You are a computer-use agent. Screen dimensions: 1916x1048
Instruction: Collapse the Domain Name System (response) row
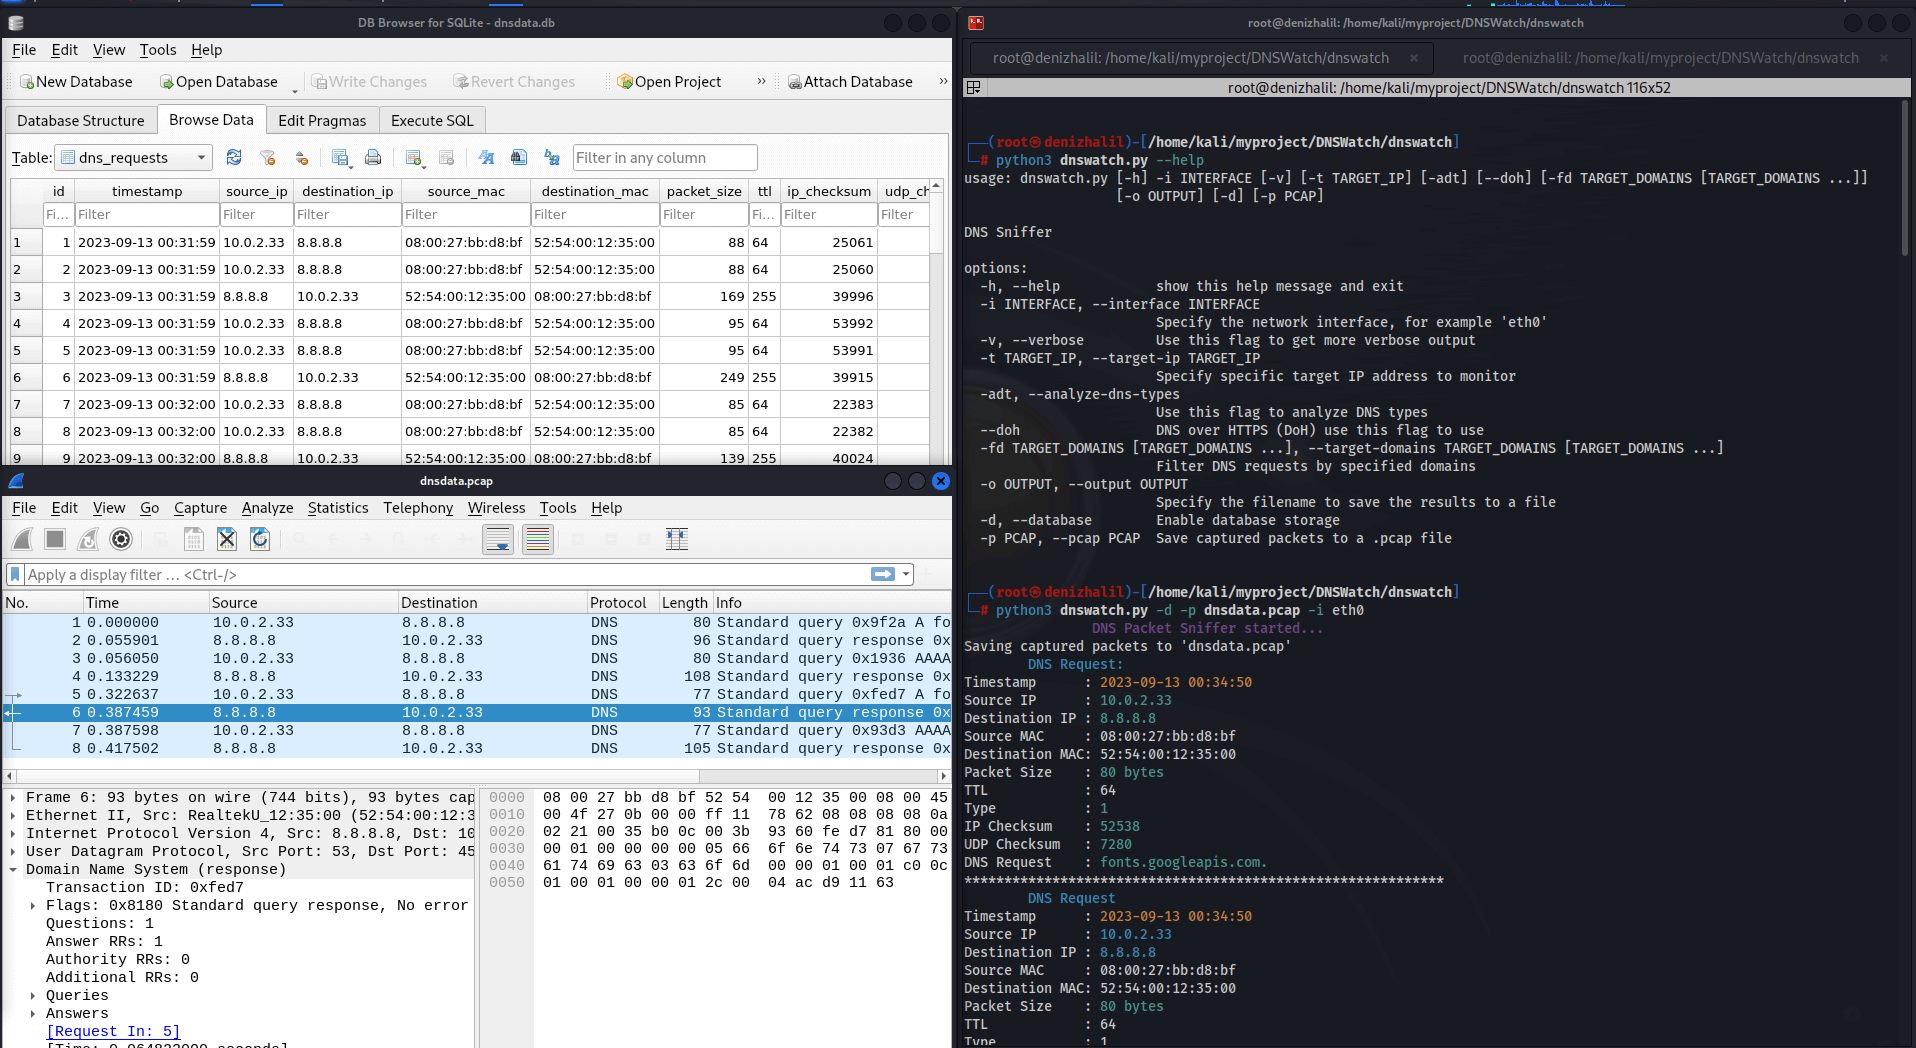[x=12, y=870]
